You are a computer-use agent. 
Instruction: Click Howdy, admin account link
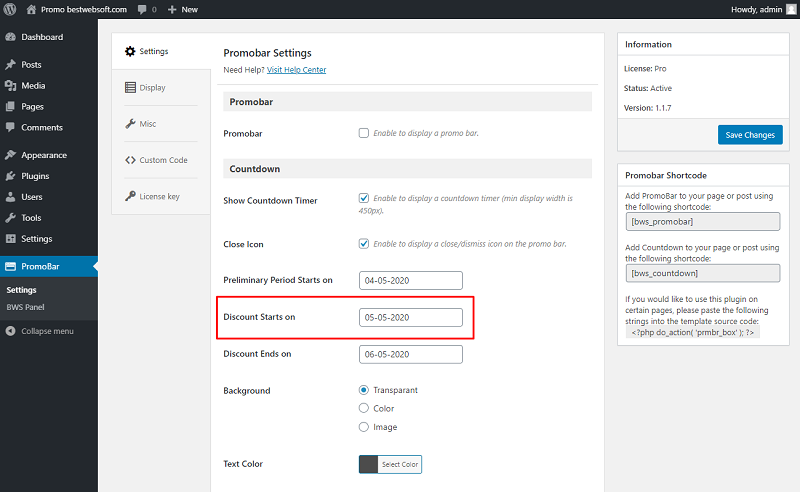click(x=757, y=9)
